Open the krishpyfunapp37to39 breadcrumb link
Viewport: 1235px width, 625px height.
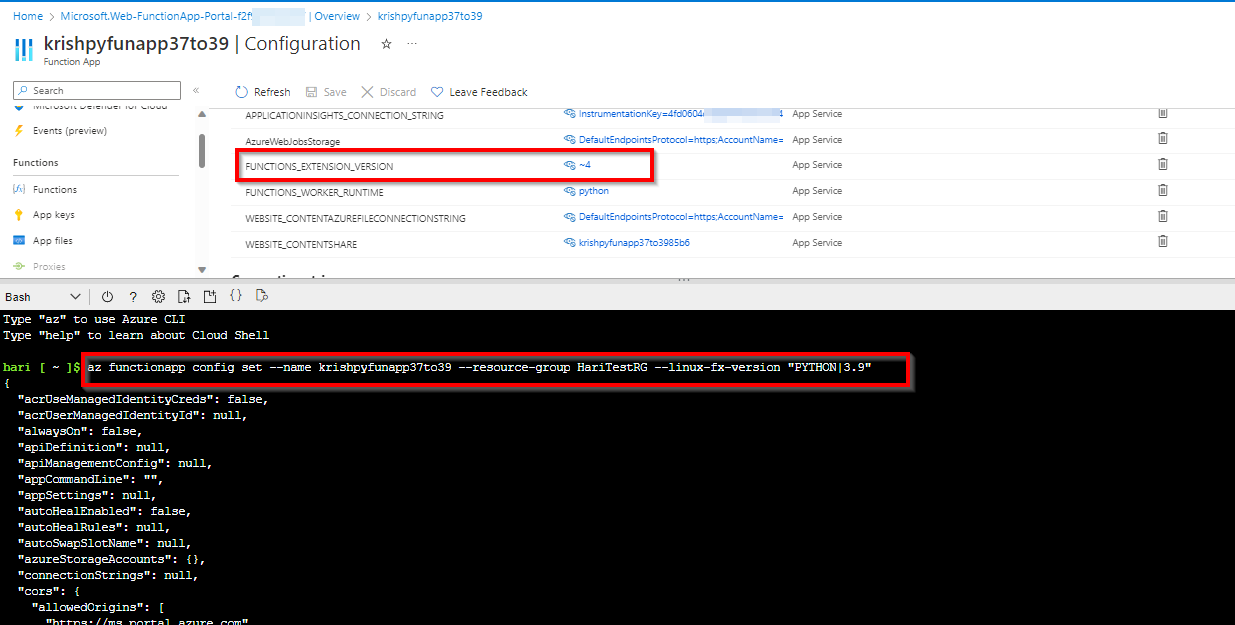(x=429, y=17)
